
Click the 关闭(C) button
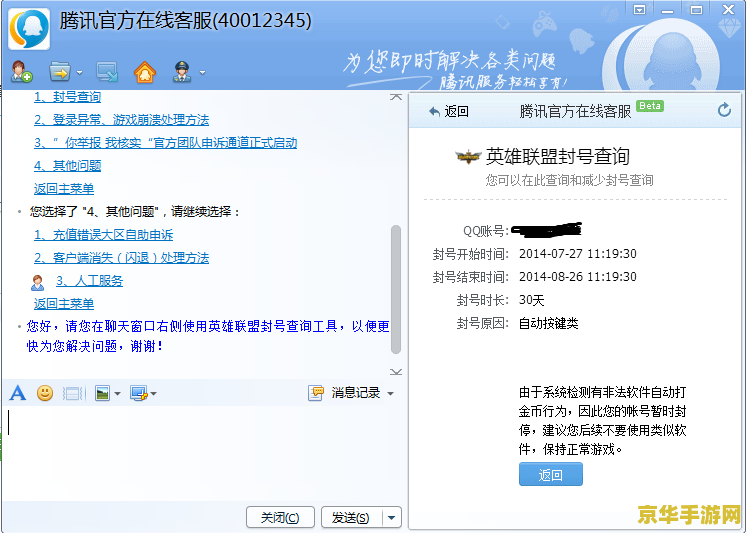[280, 517]
